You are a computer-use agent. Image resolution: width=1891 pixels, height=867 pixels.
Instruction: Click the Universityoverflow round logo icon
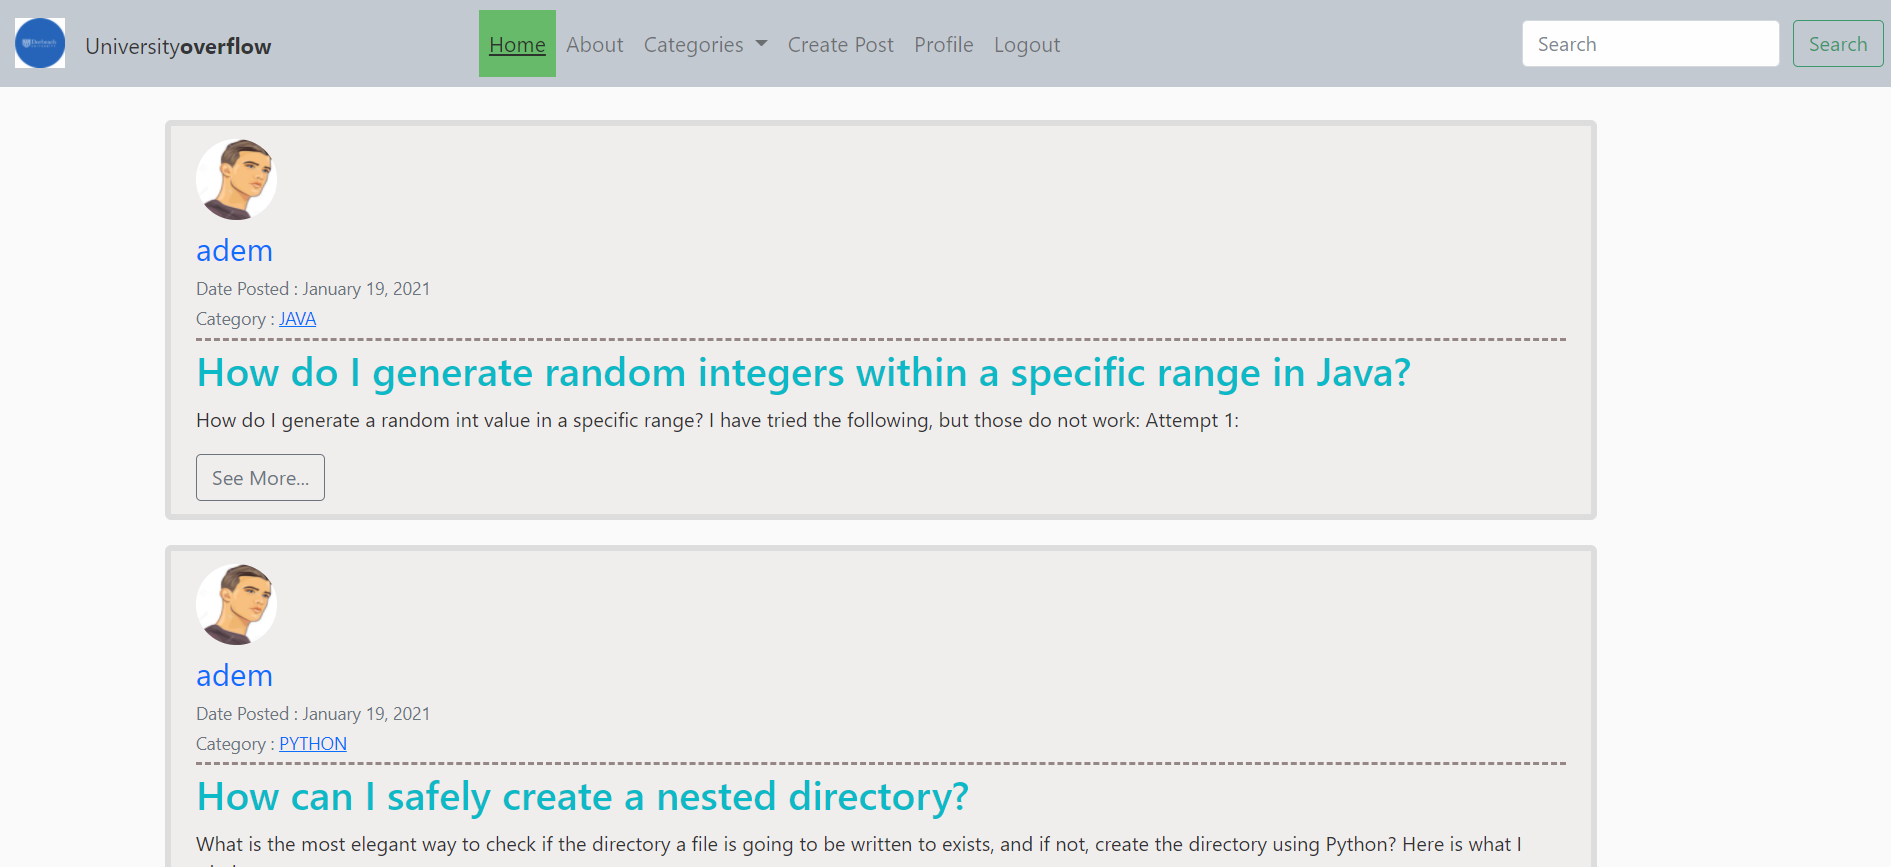[x=40, y=43]
